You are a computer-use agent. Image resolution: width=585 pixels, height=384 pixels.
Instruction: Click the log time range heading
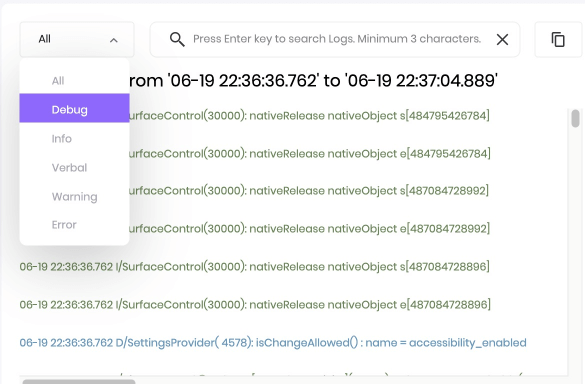pos(313,81)
